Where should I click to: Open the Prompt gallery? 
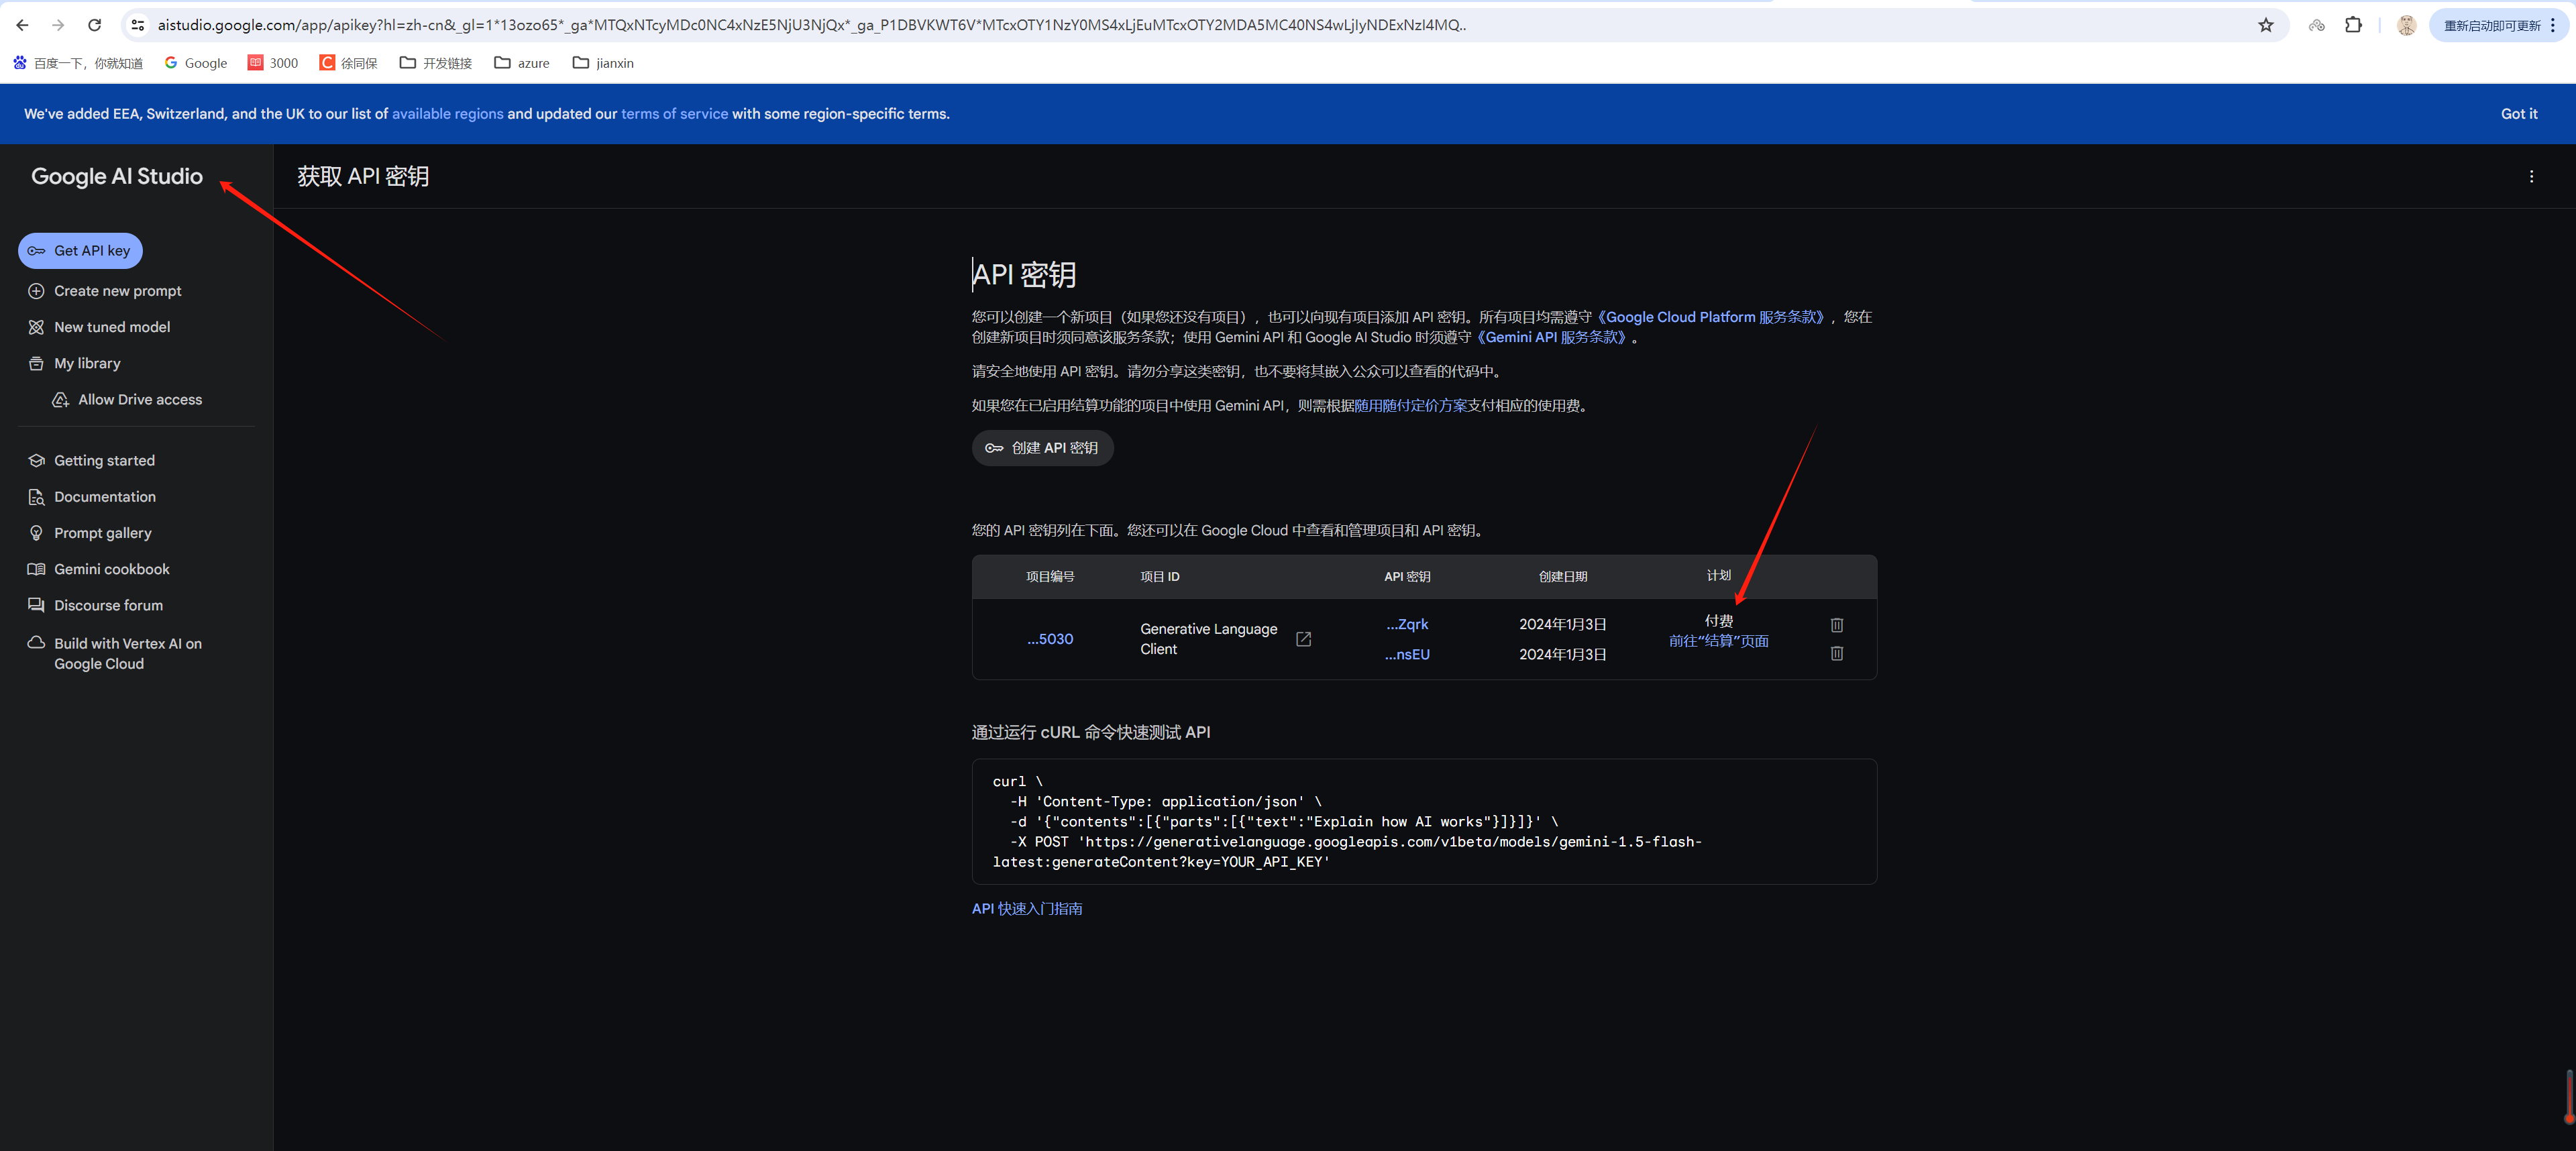tap(102, 532)
